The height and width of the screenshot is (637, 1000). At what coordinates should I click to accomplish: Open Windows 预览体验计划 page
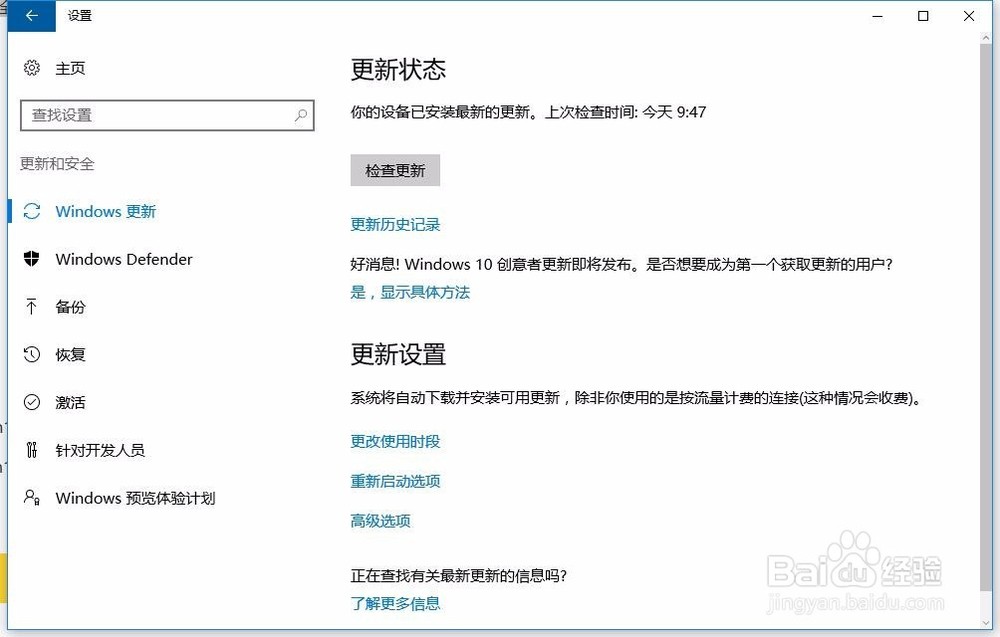click(x=135, y=498)
